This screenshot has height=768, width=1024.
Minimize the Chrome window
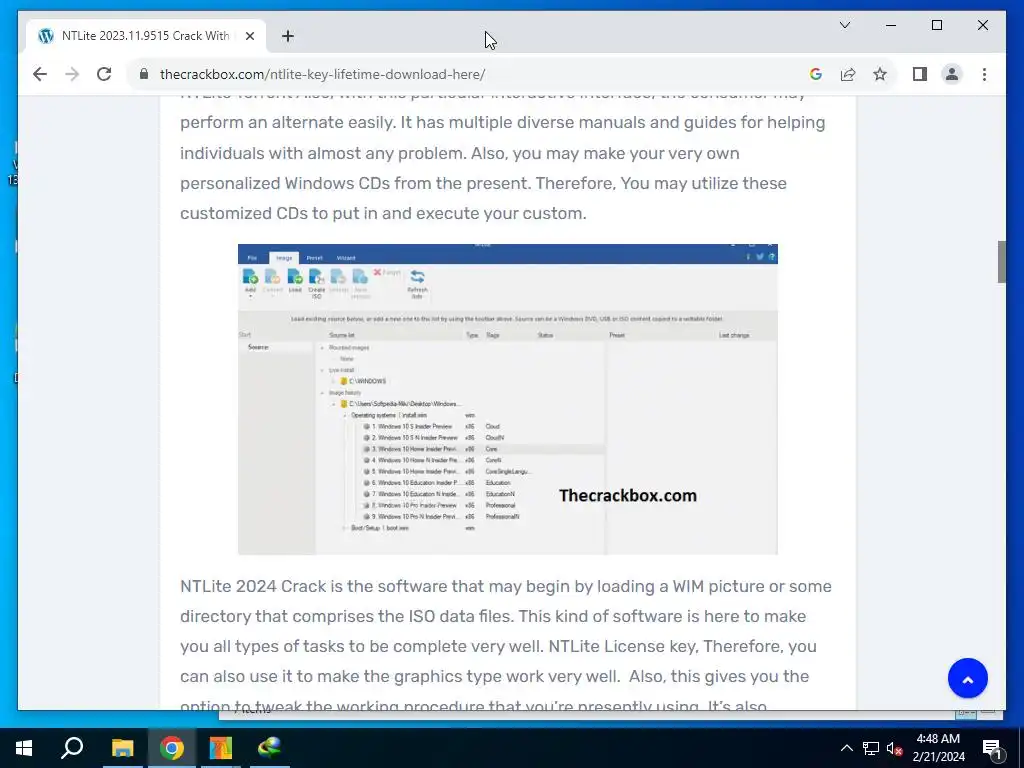[x=891, y=25]
